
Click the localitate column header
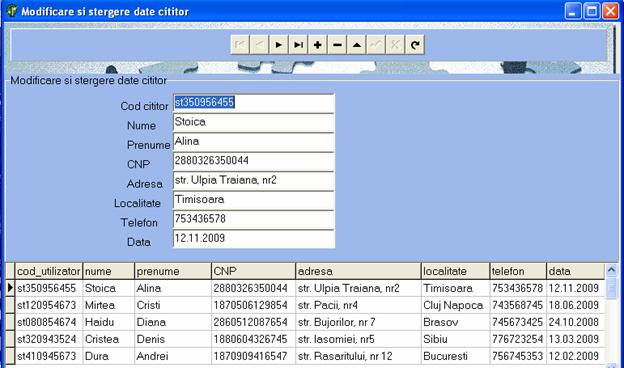[x=456, y=271]
